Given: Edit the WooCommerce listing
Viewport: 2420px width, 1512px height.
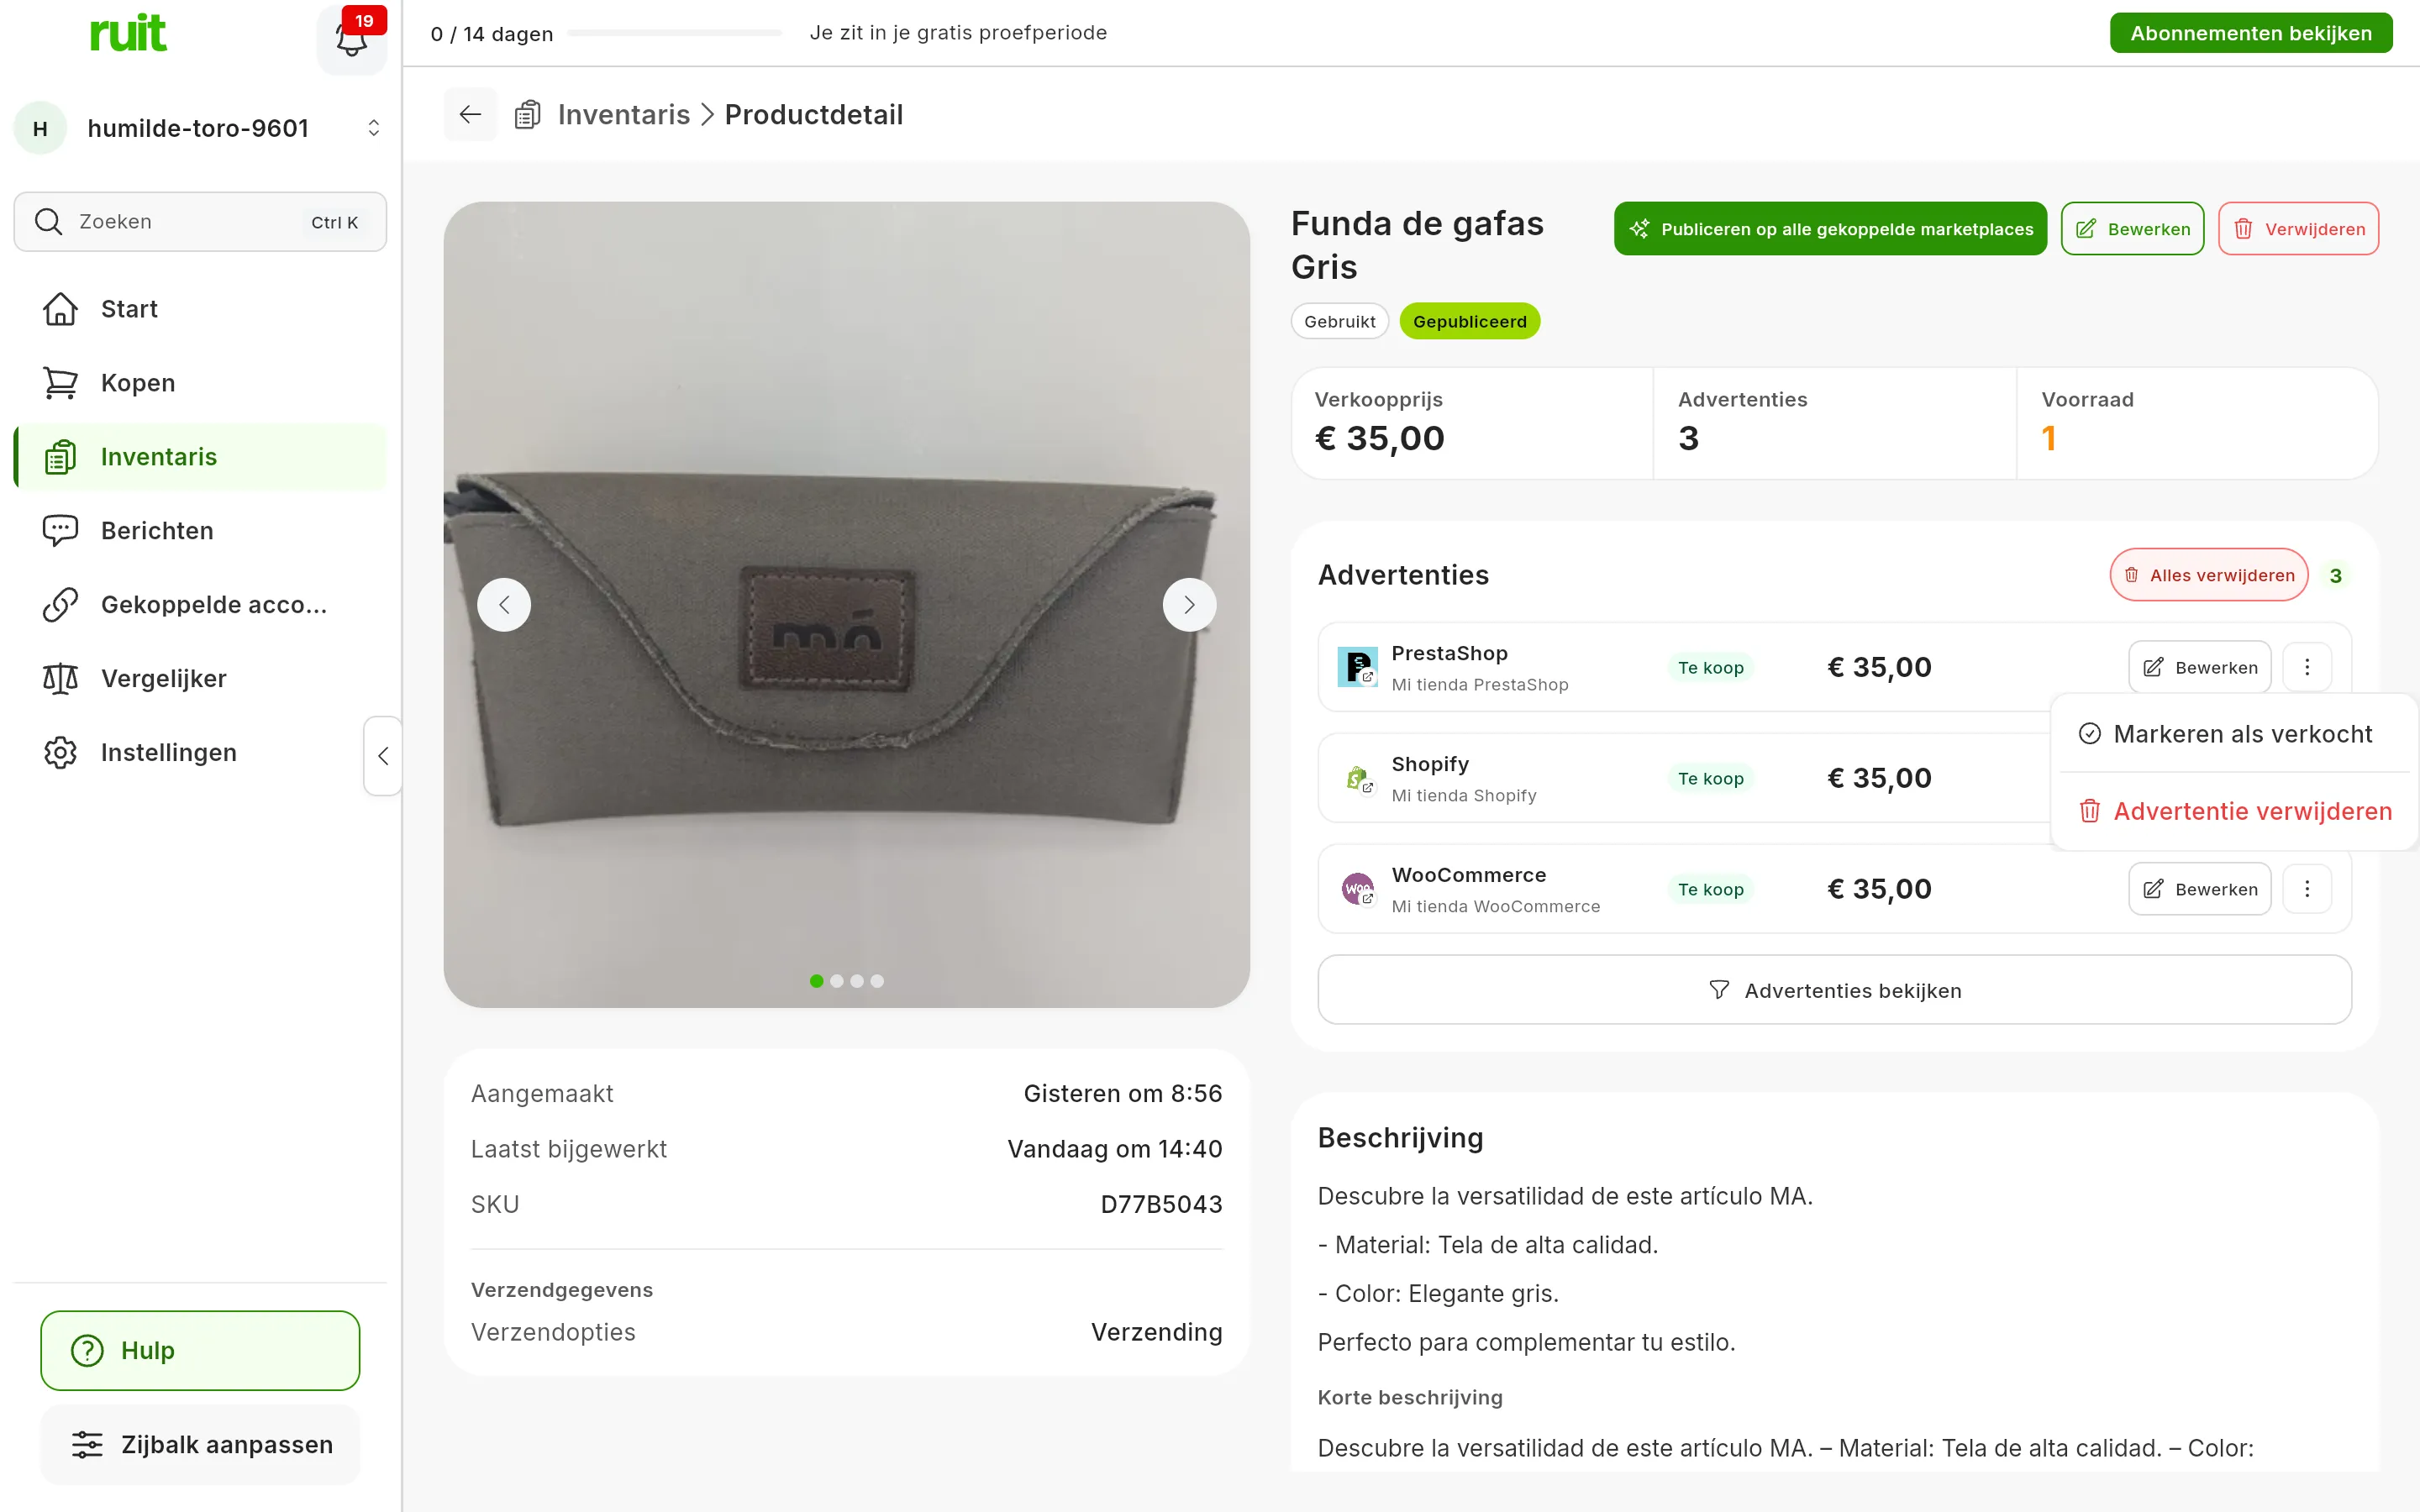Looking at the screenshot, I should (x=2199, y=889).
